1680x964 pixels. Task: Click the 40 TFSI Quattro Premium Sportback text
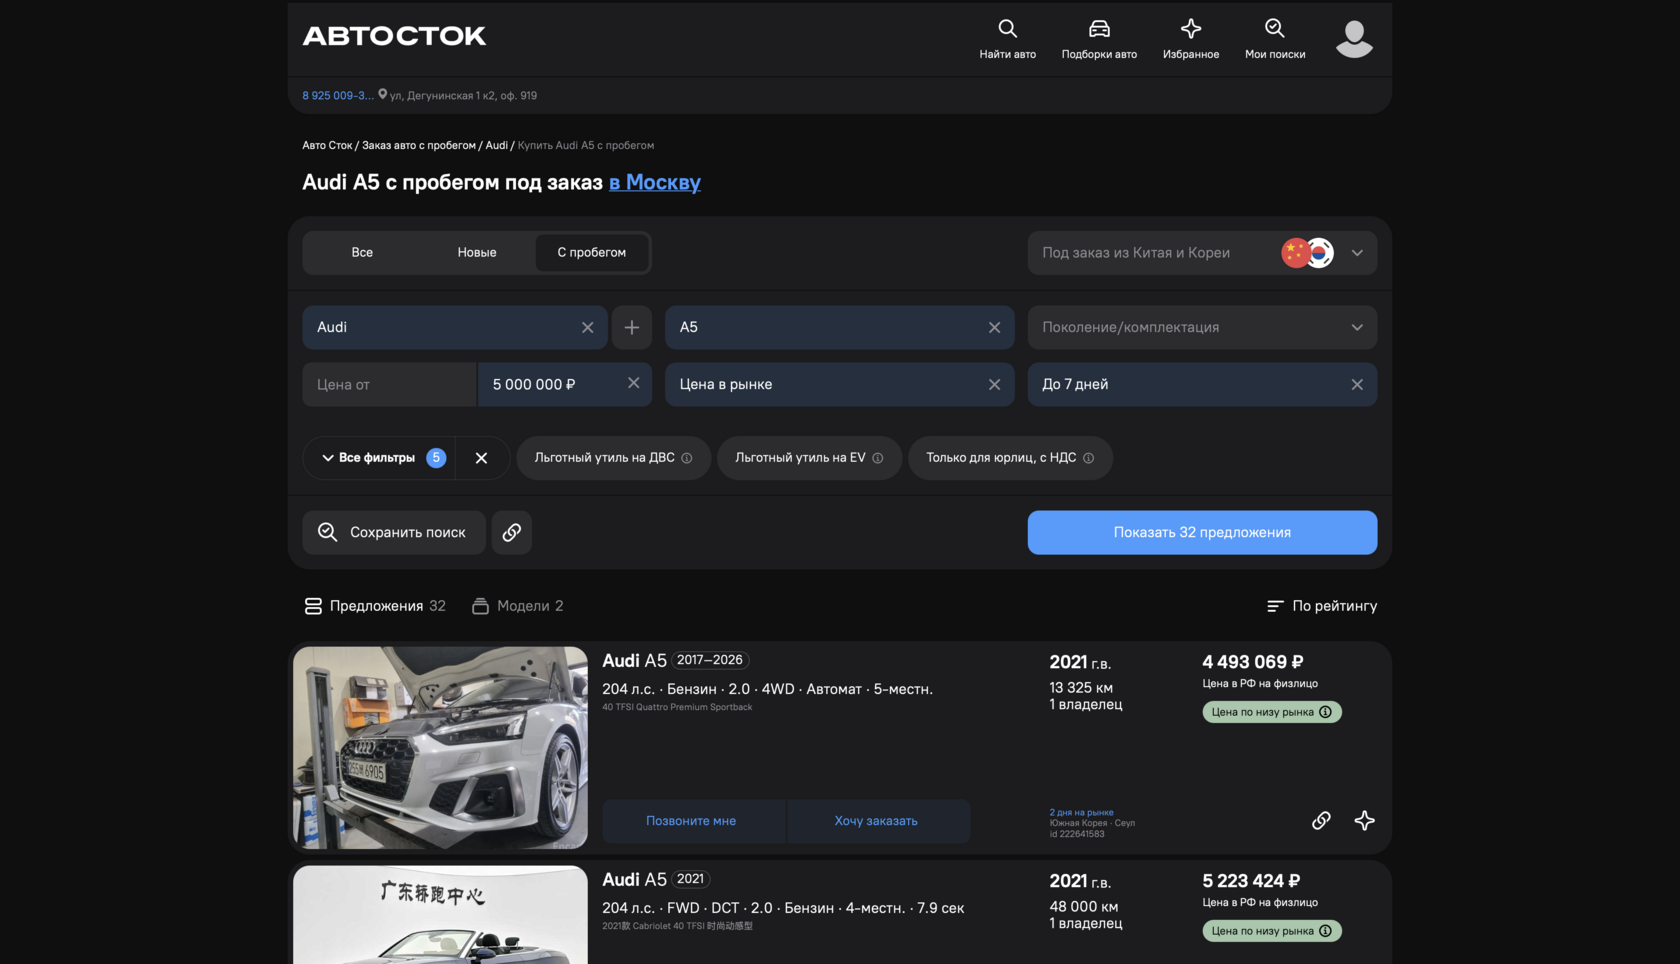tap(677, 708)
